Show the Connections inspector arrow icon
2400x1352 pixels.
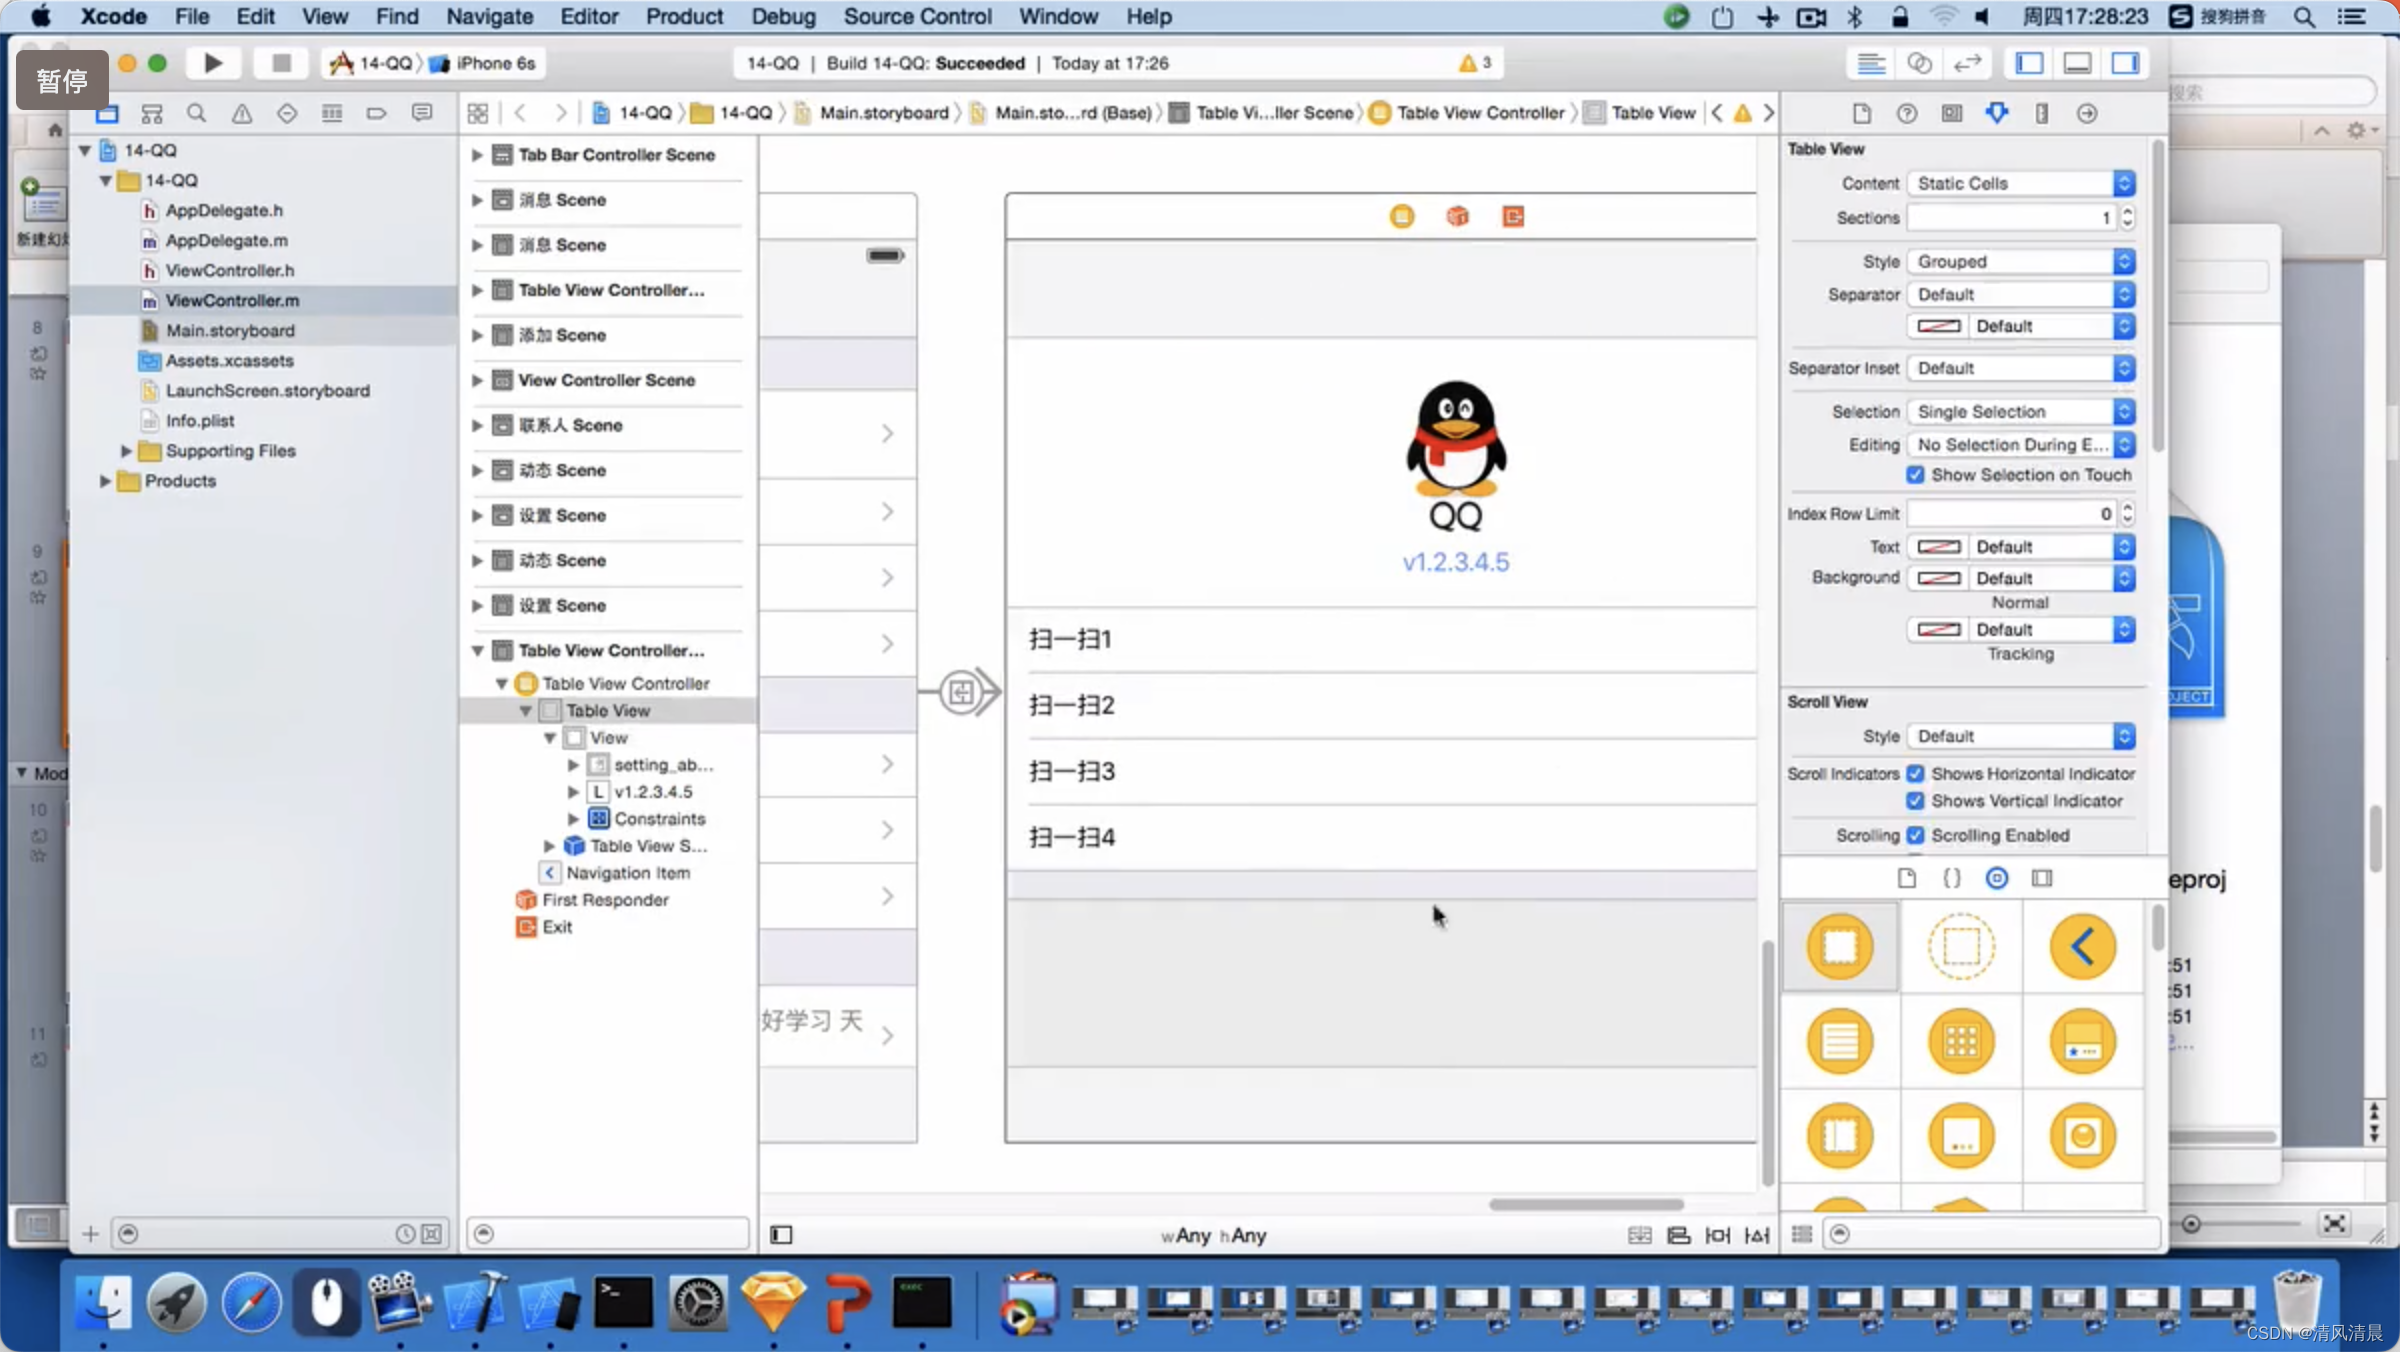2087,113
